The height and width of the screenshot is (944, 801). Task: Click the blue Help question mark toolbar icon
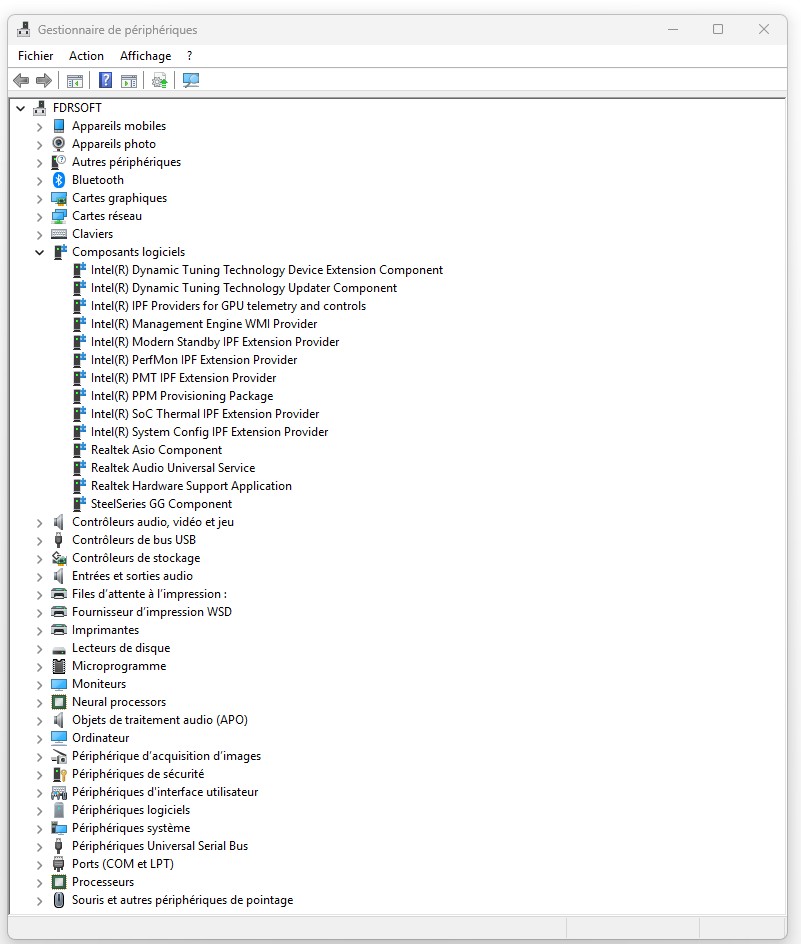tap(105, 81)
